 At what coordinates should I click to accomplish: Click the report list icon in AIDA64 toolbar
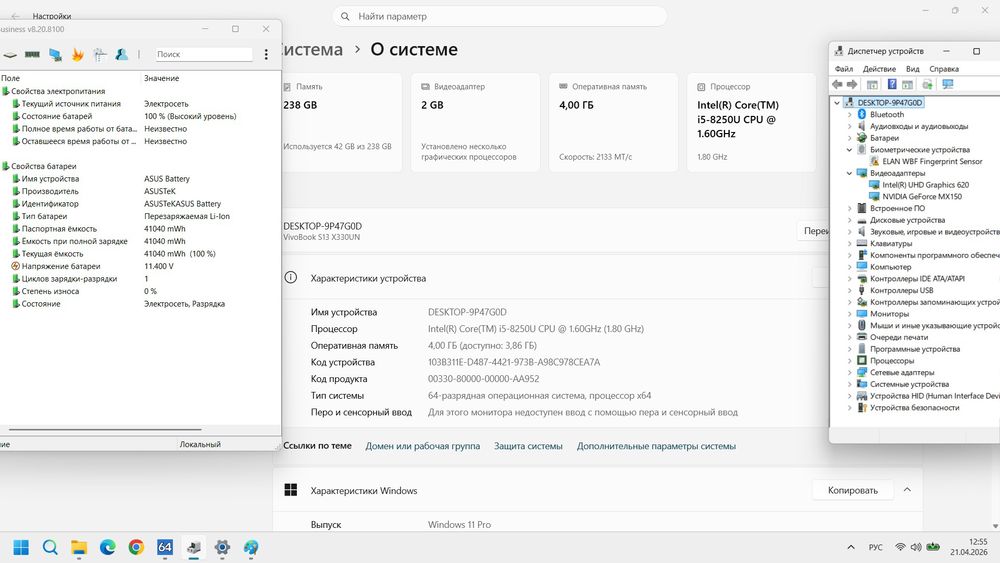[99, 55]
